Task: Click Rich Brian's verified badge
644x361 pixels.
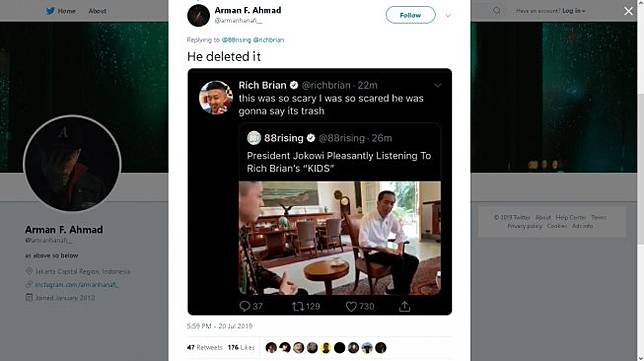Action: (294, 85)
